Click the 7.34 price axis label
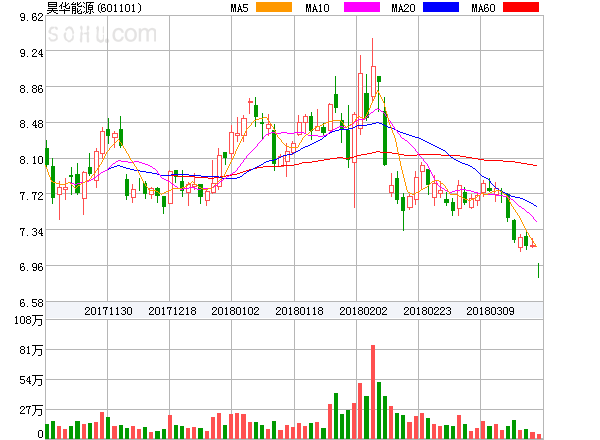 31,232
